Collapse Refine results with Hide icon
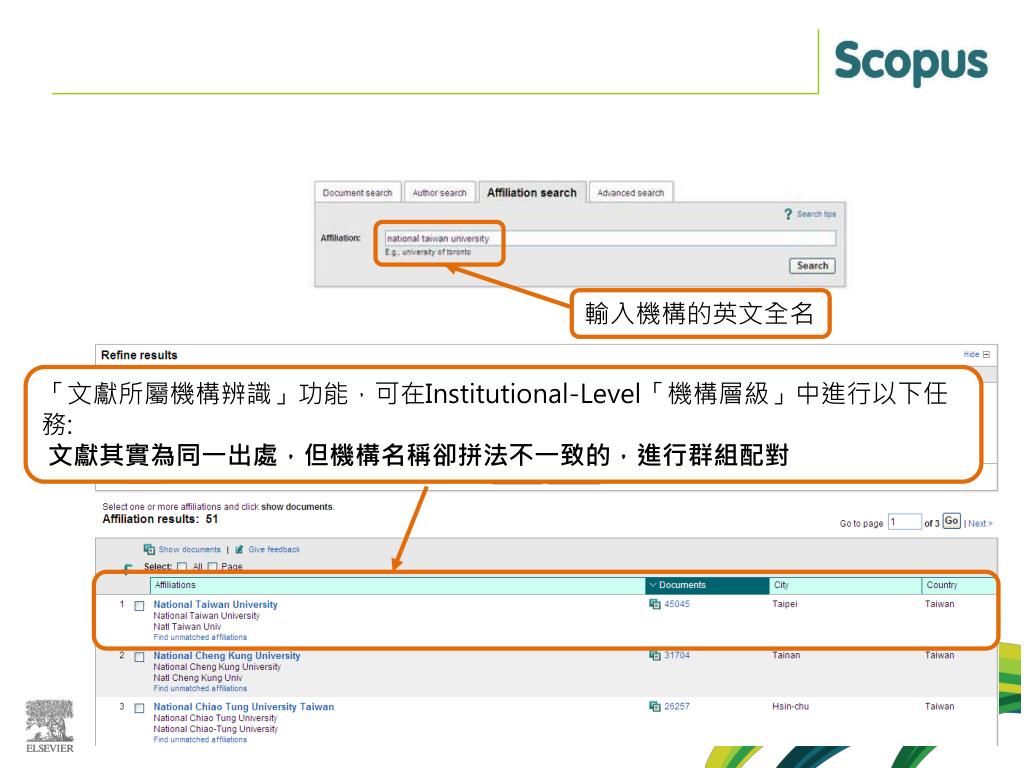This screenshot has height=768, width=1024. 986,355
